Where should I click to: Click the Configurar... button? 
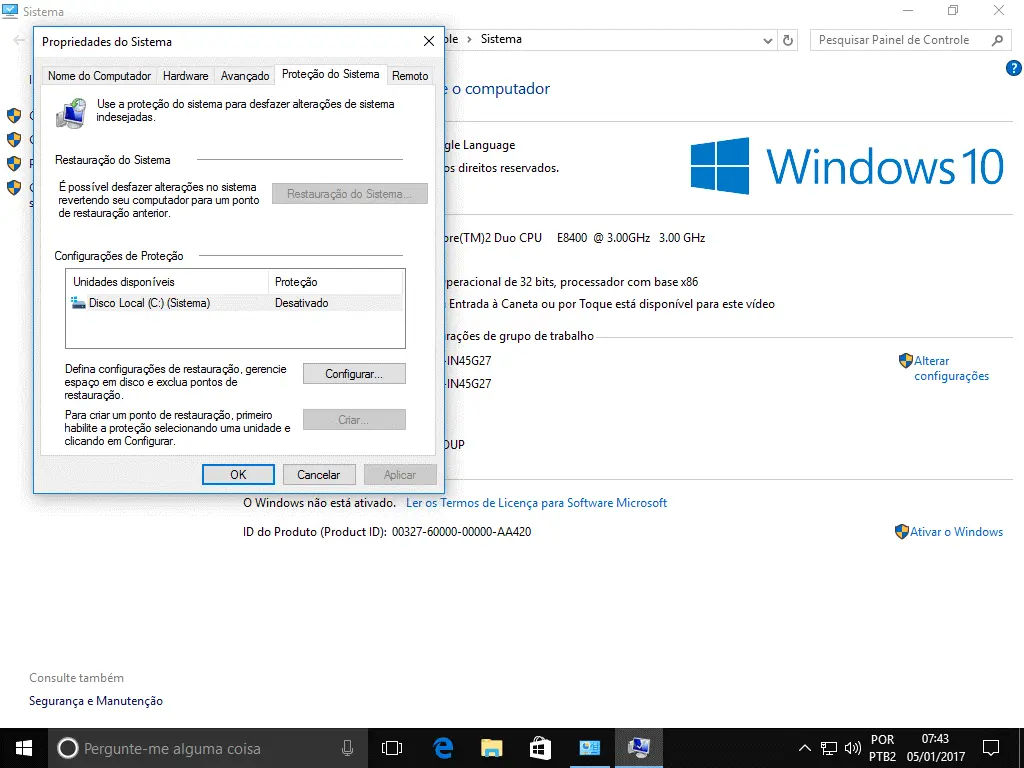point(354,374)
